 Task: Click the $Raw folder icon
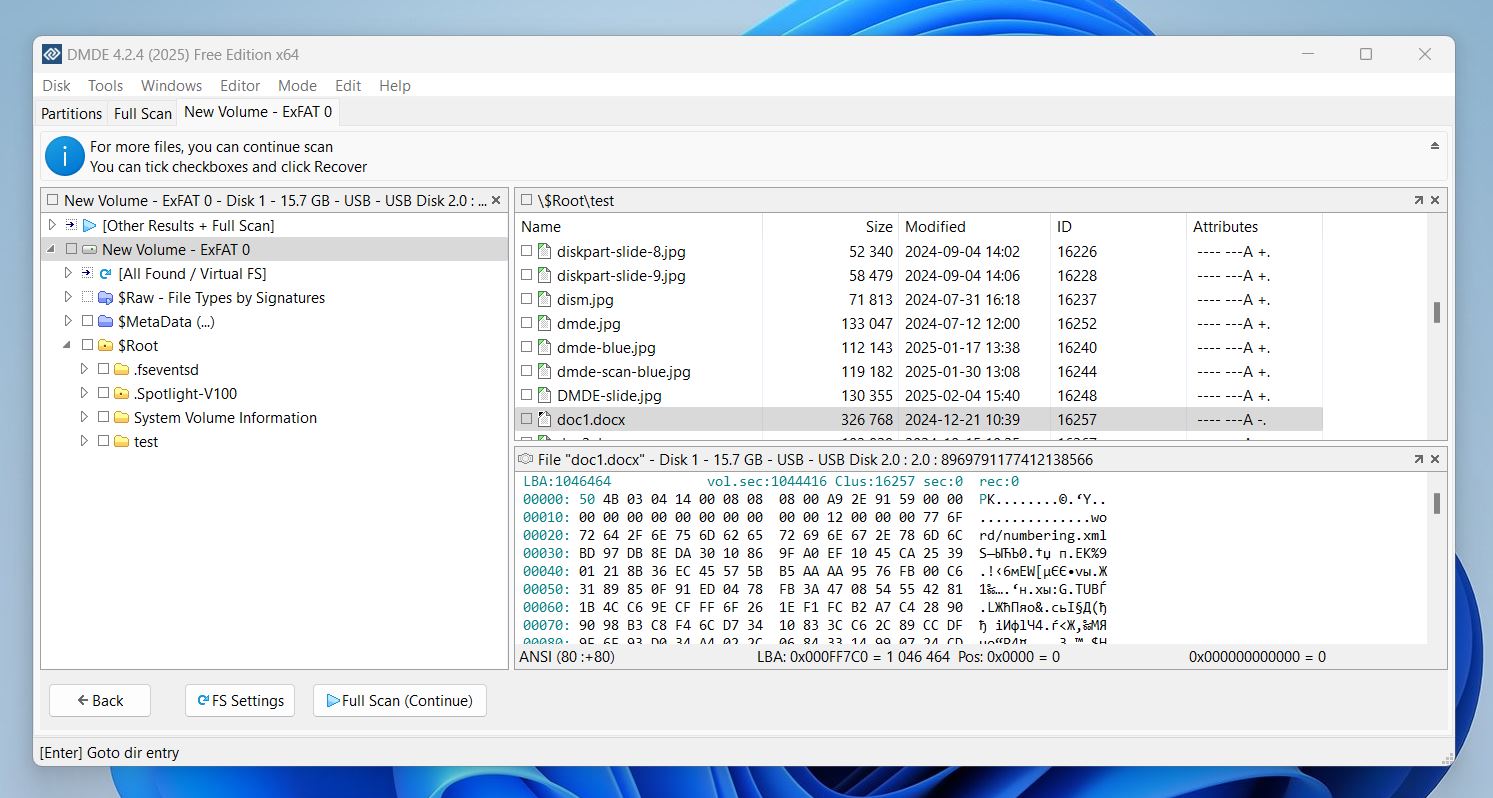[105, 298]
